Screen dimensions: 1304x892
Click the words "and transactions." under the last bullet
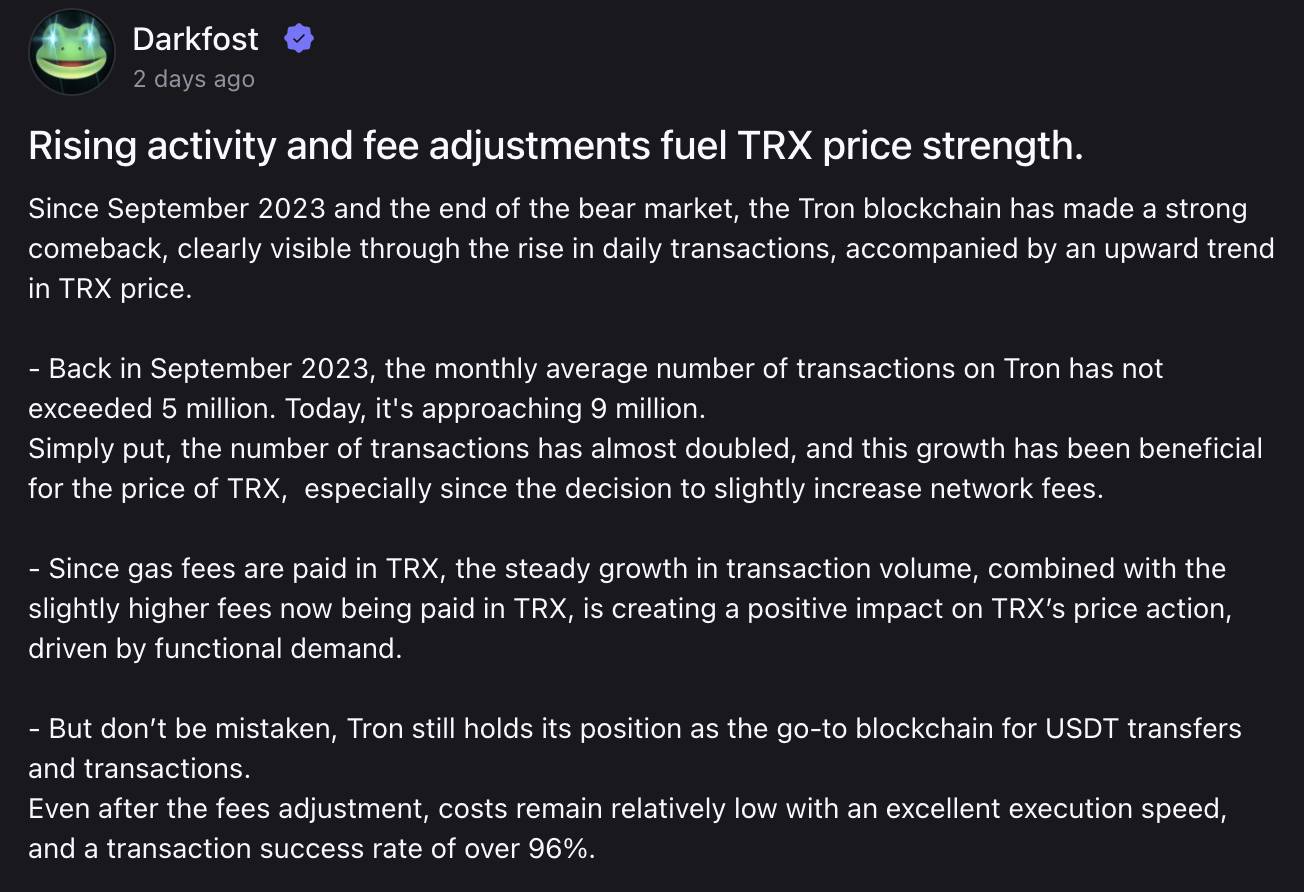139,769
